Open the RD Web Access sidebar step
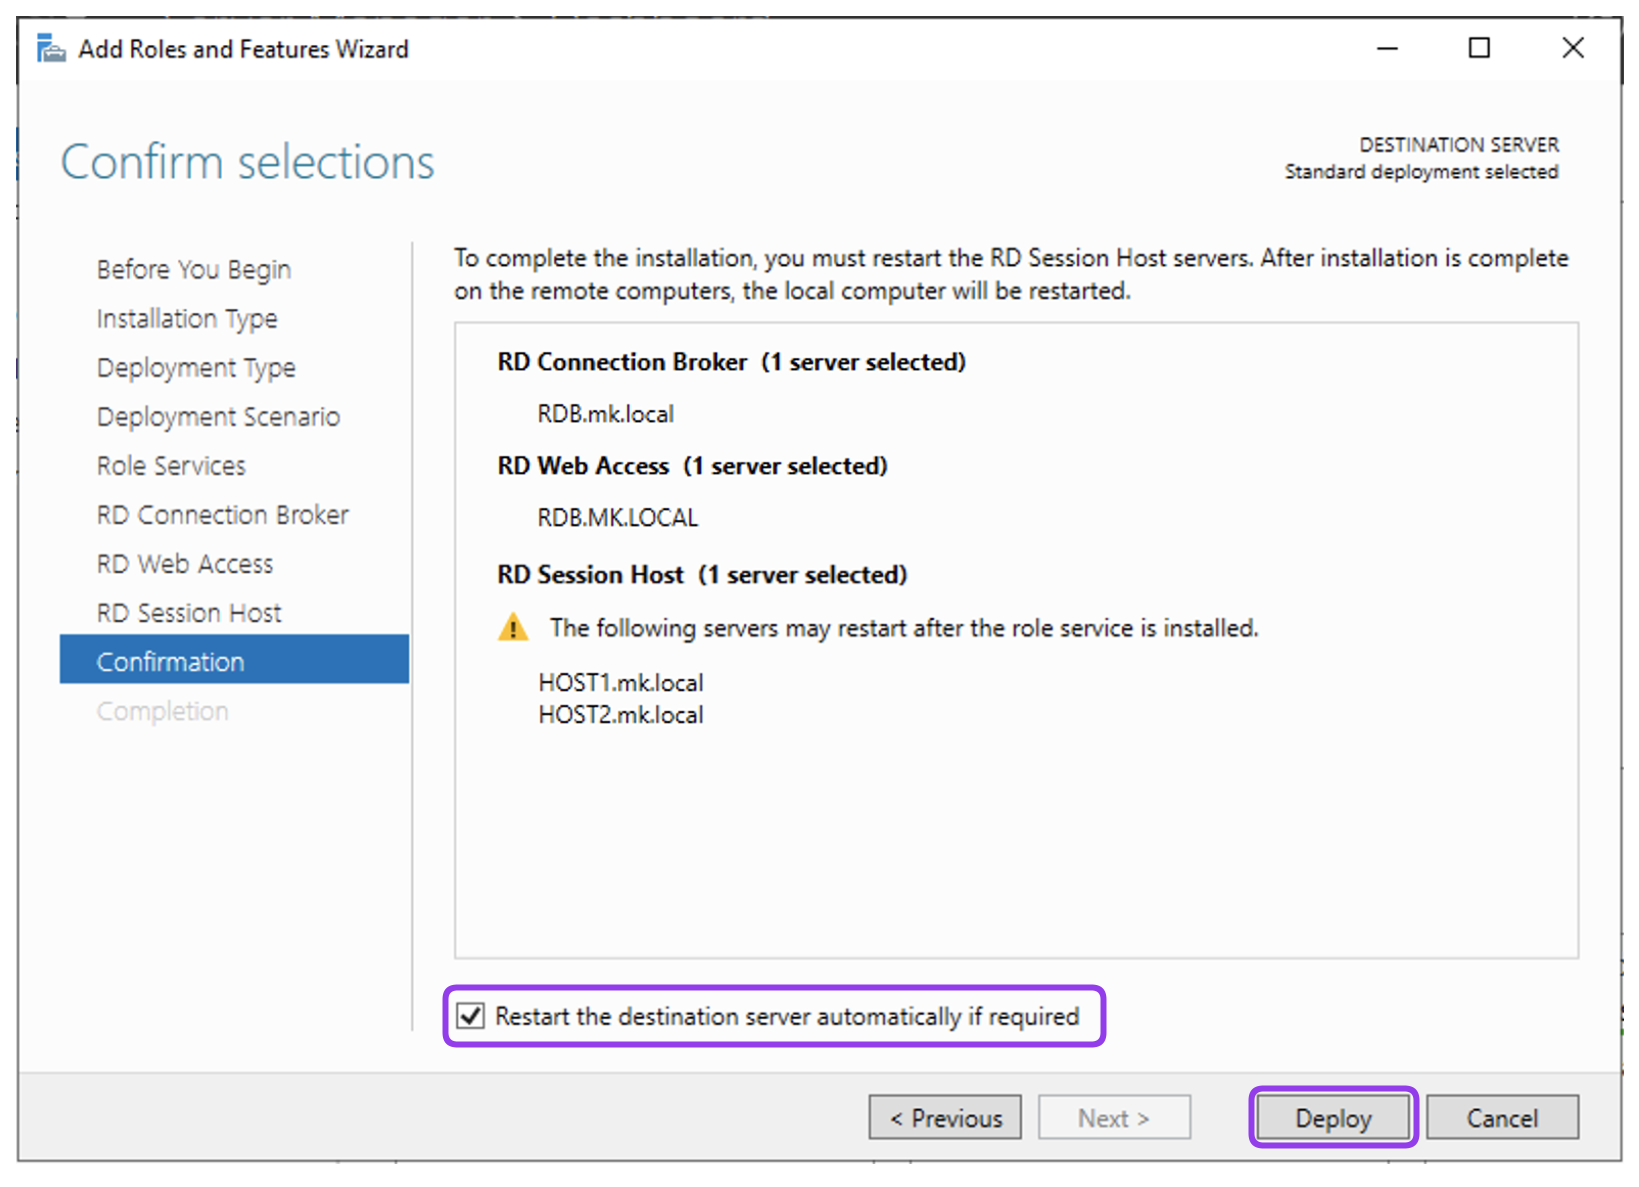Screen dimensions: 1639x1187 coord(185,564)
